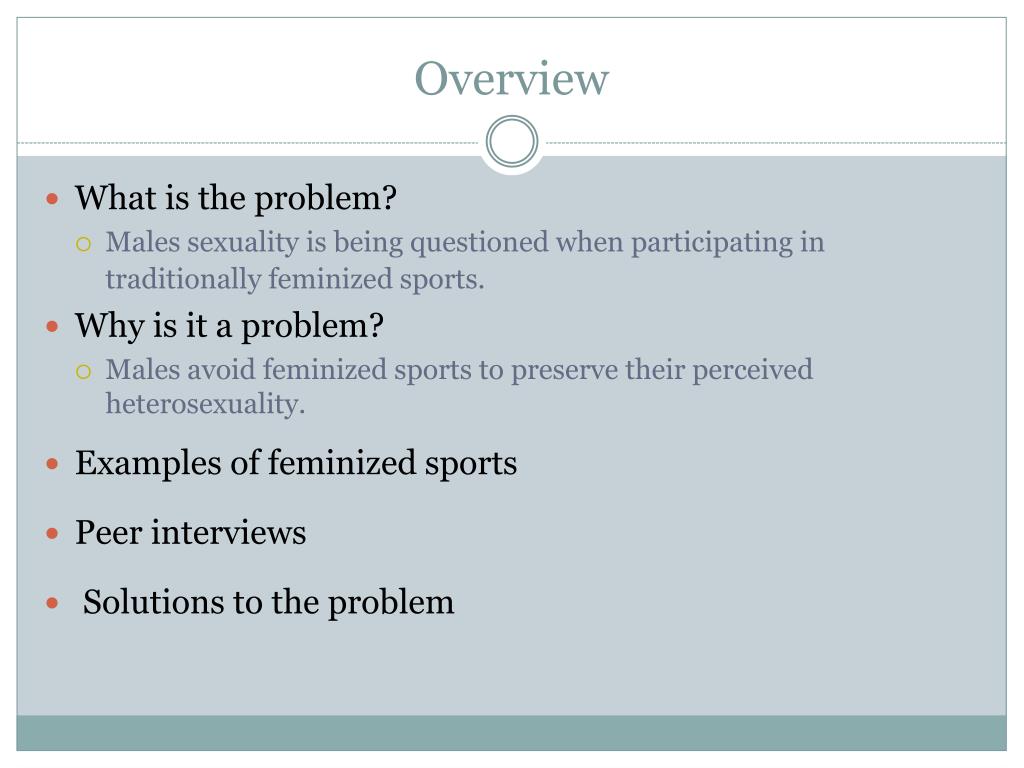Select the 'Solutions to the problem' line
This screenshot has width=1024, height=768.
[x=268, y=602]
